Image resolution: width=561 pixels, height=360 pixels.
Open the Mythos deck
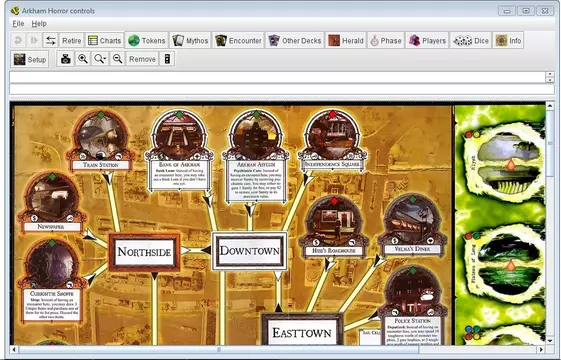(x=190, y=40)
